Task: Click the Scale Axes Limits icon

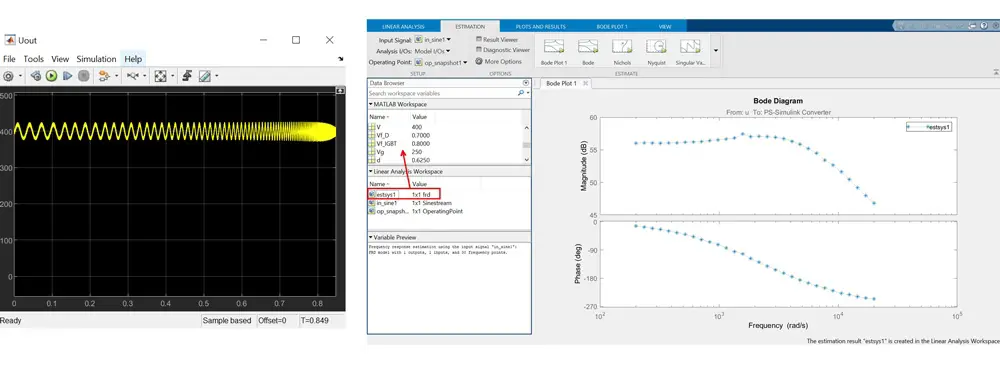Action: [160, 76]
